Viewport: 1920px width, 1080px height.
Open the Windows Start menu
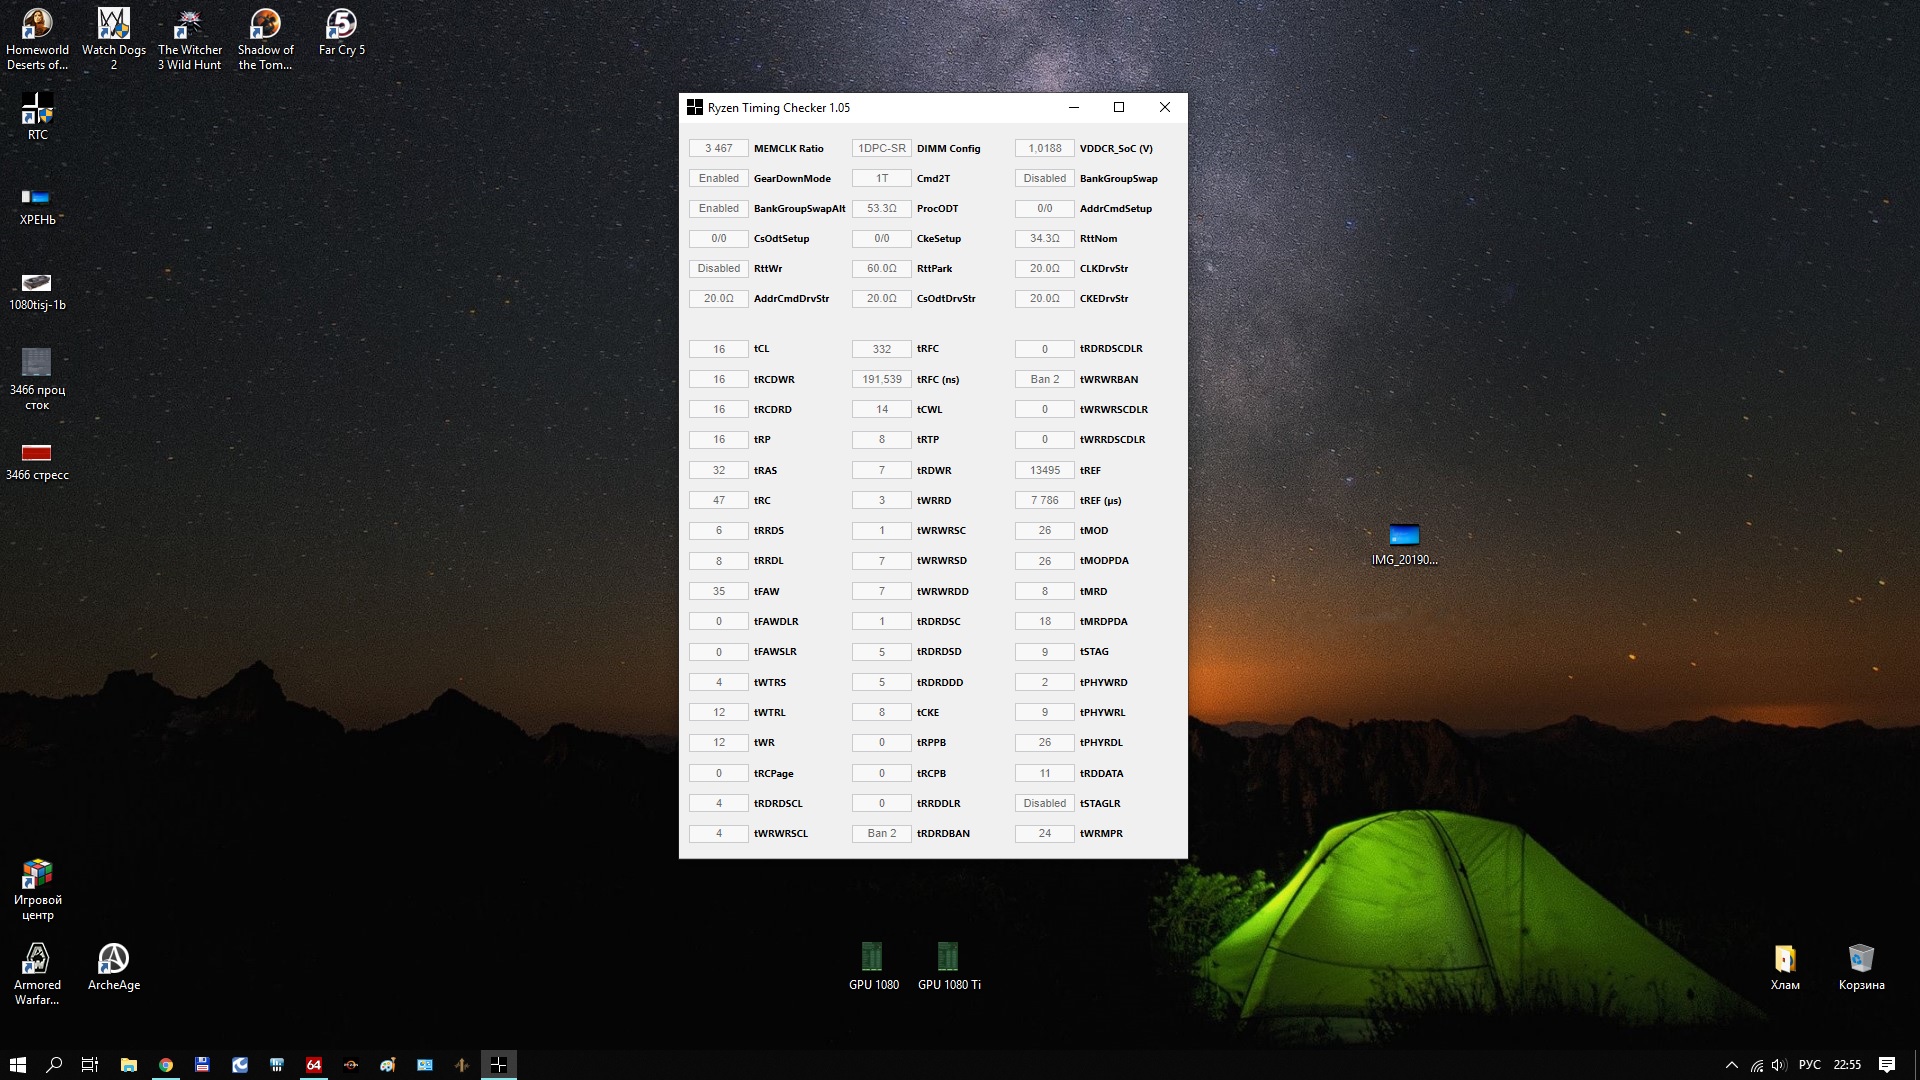pos(17,1065)
